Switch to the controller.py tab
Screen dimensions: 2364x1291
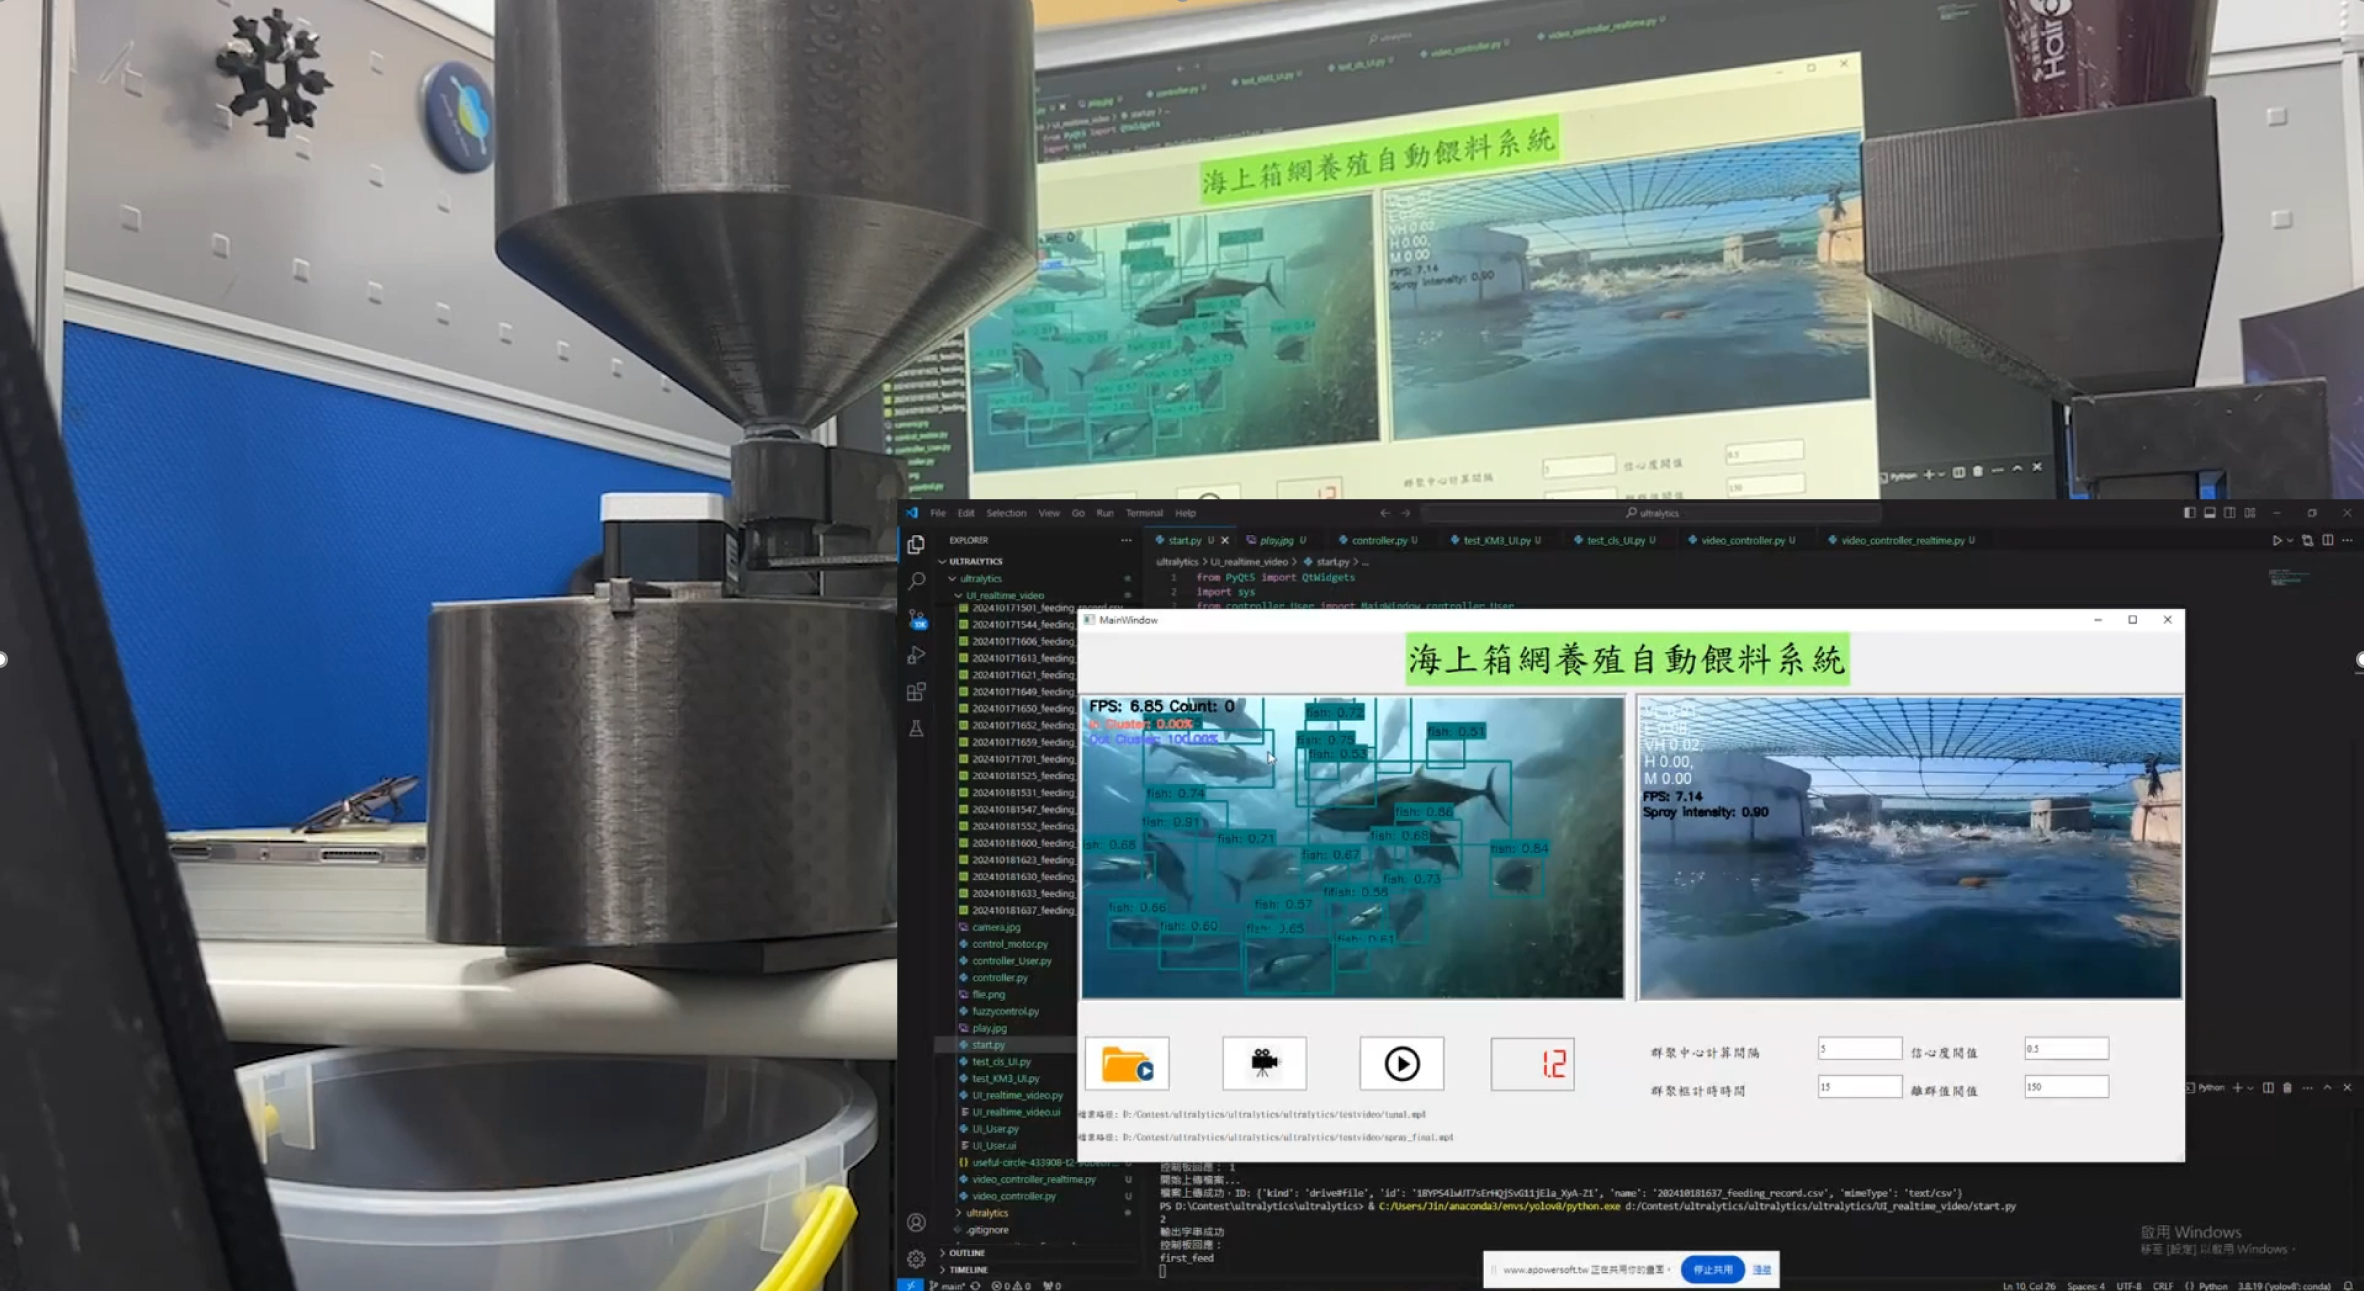(1378, 540)
